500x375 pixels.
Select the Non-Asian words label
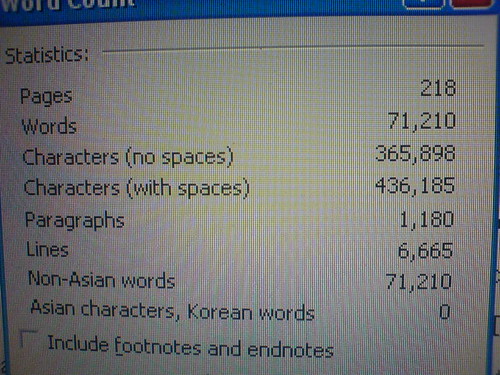pyautogui.click(x=101, y=279)
